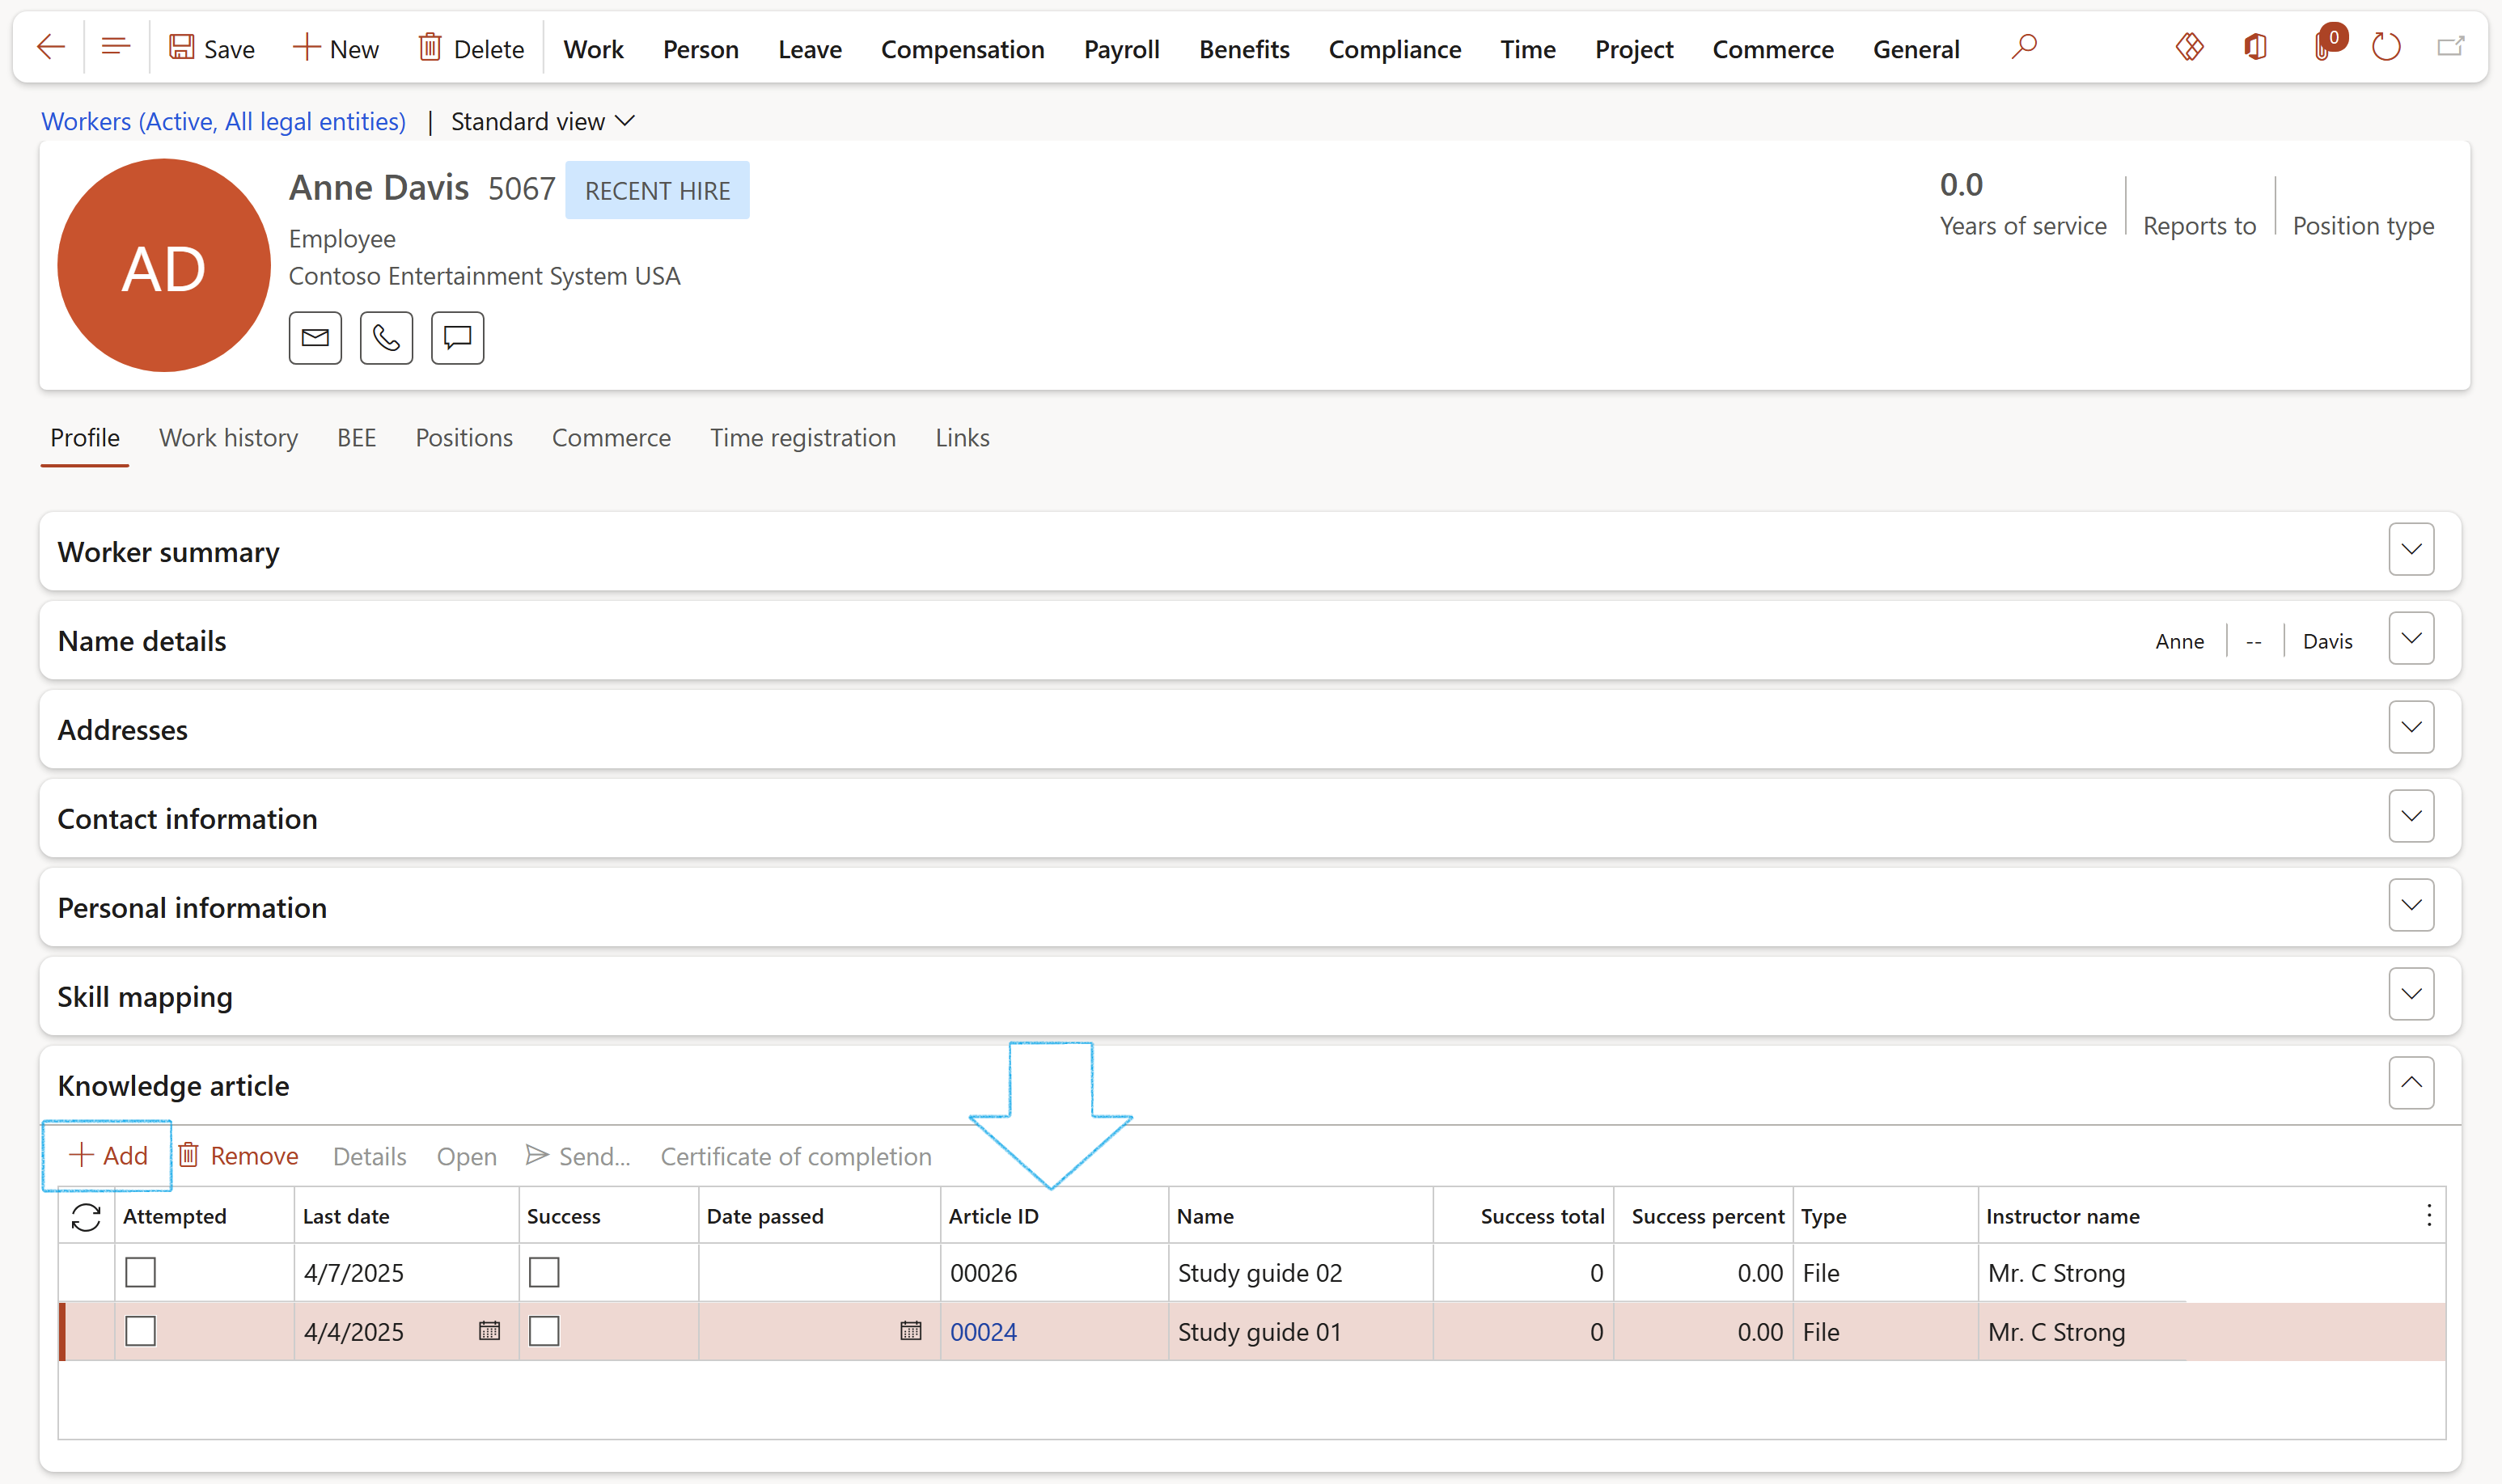Switch to the Time registration tab
The image size is (2502, 1484).
pyautogui.click(x=802, y=438)
